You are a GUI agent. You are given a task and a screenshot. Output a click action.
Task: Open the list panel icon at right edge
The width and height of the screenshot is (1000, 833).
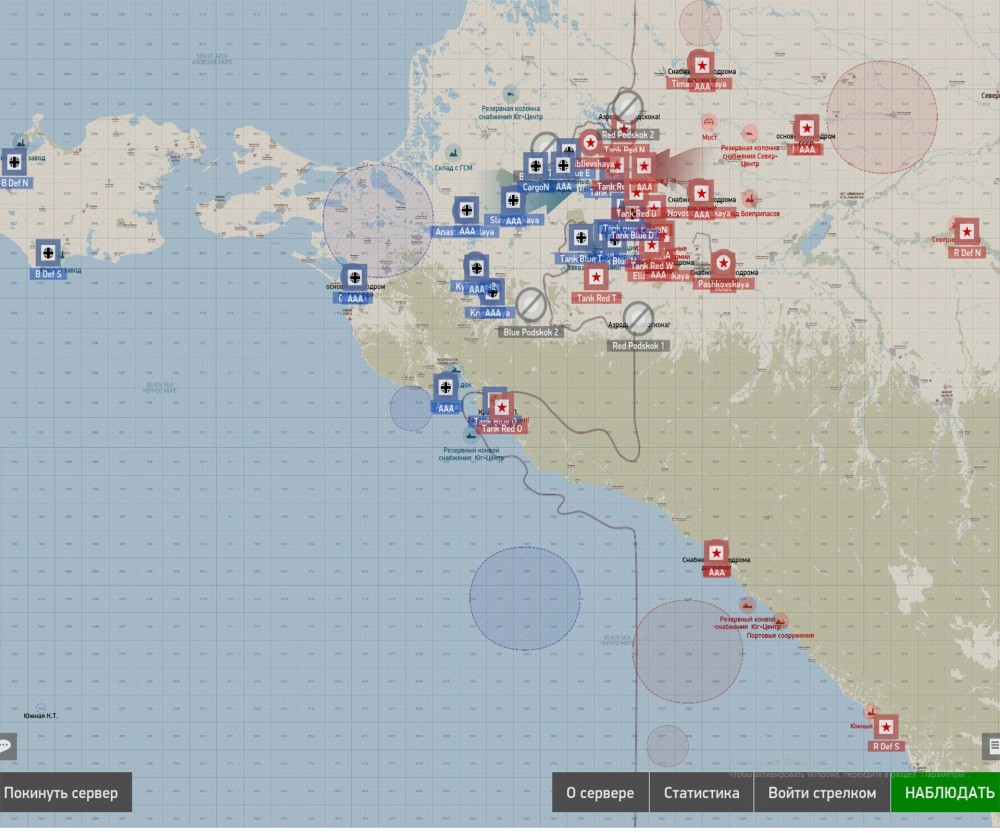992,745
